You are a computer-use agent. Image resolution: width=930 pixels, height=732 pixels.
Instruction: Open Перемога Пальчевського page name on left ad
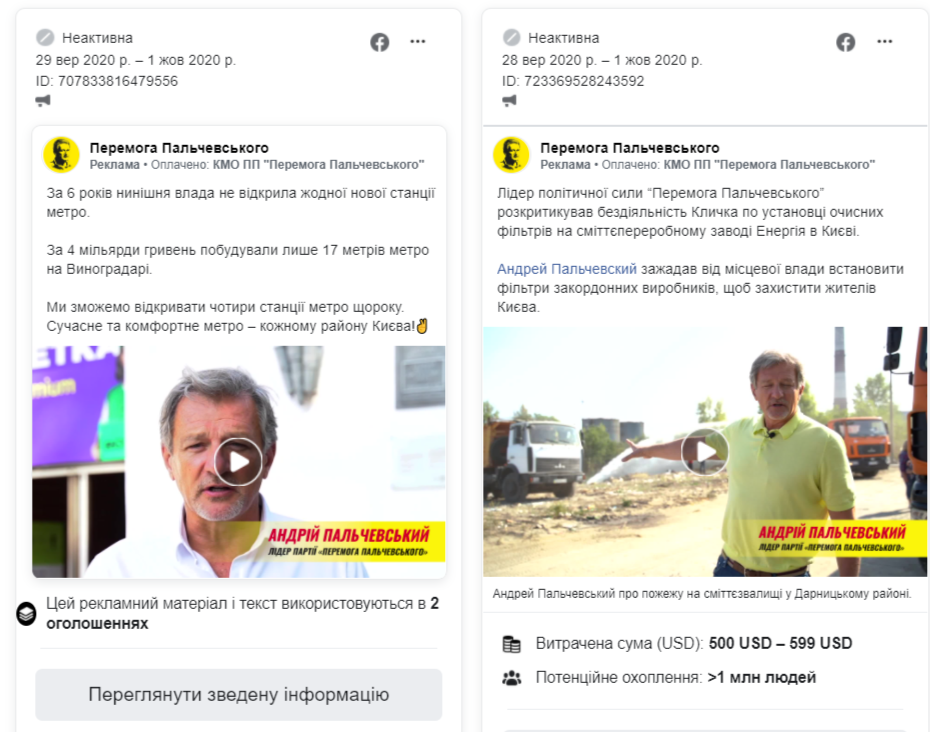(x=179, y=148)
